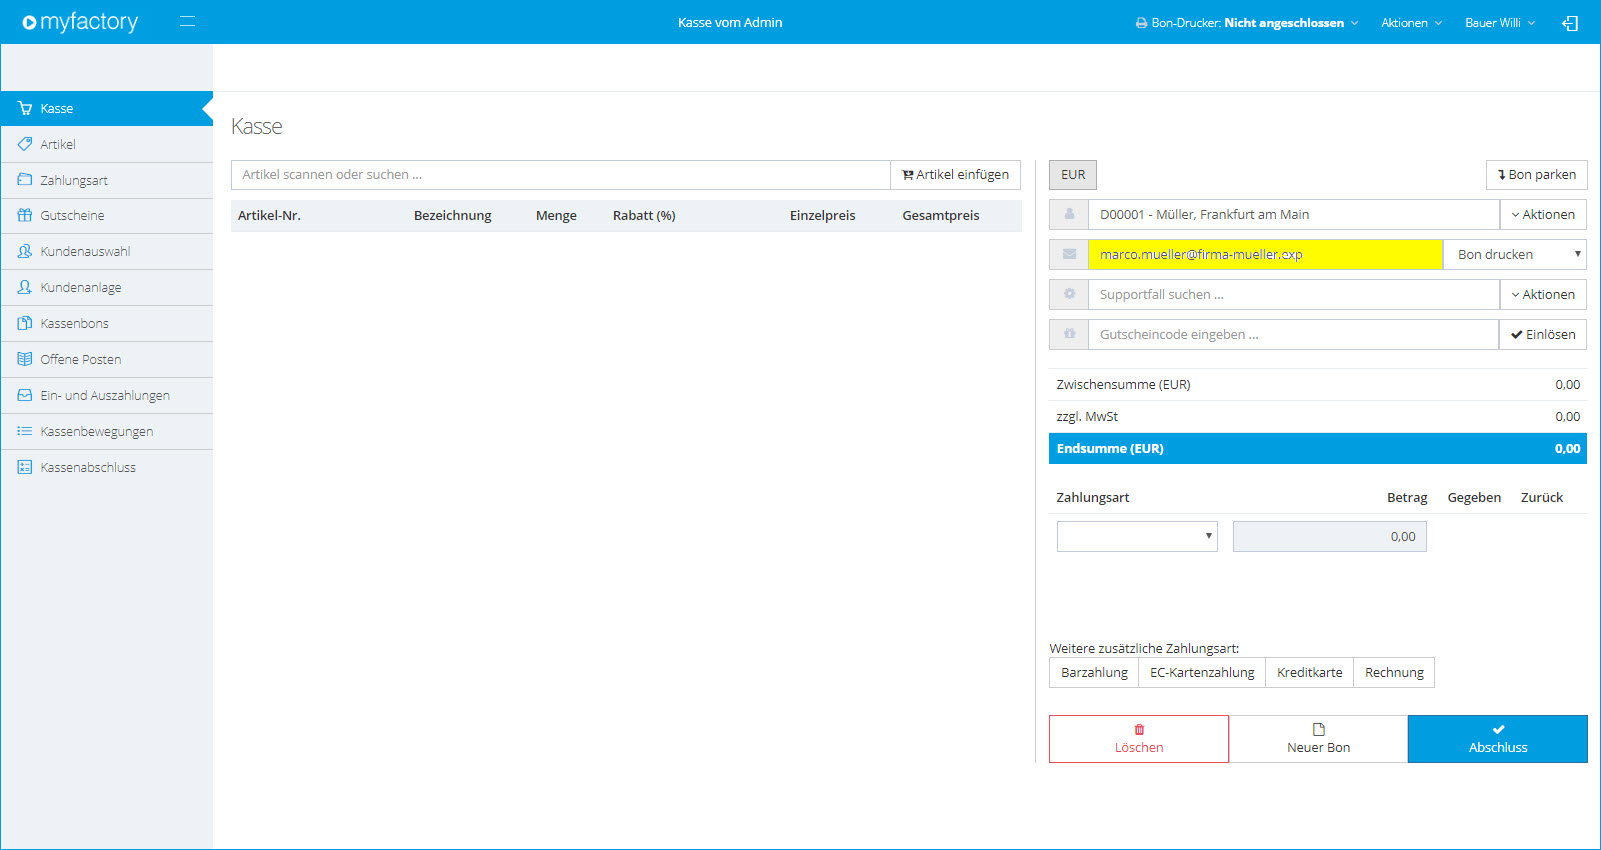Image resolution: width=1601 pixels, height=850 pixels.
Task: Click the Abschluss button
Action: (x=1498, y=739)
